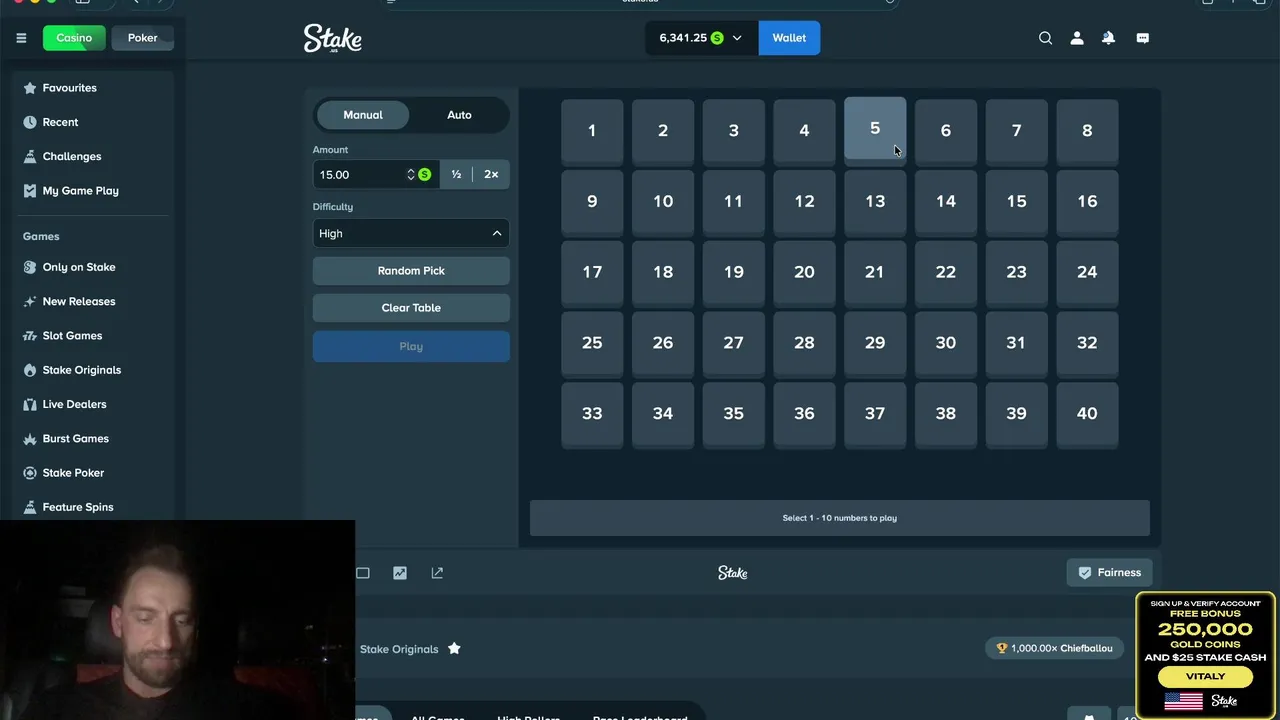Image resolution: width=1280 pixels, height=720 pixels.
Task: Click the New Releases sparkle icon
Action: point(30,301)
